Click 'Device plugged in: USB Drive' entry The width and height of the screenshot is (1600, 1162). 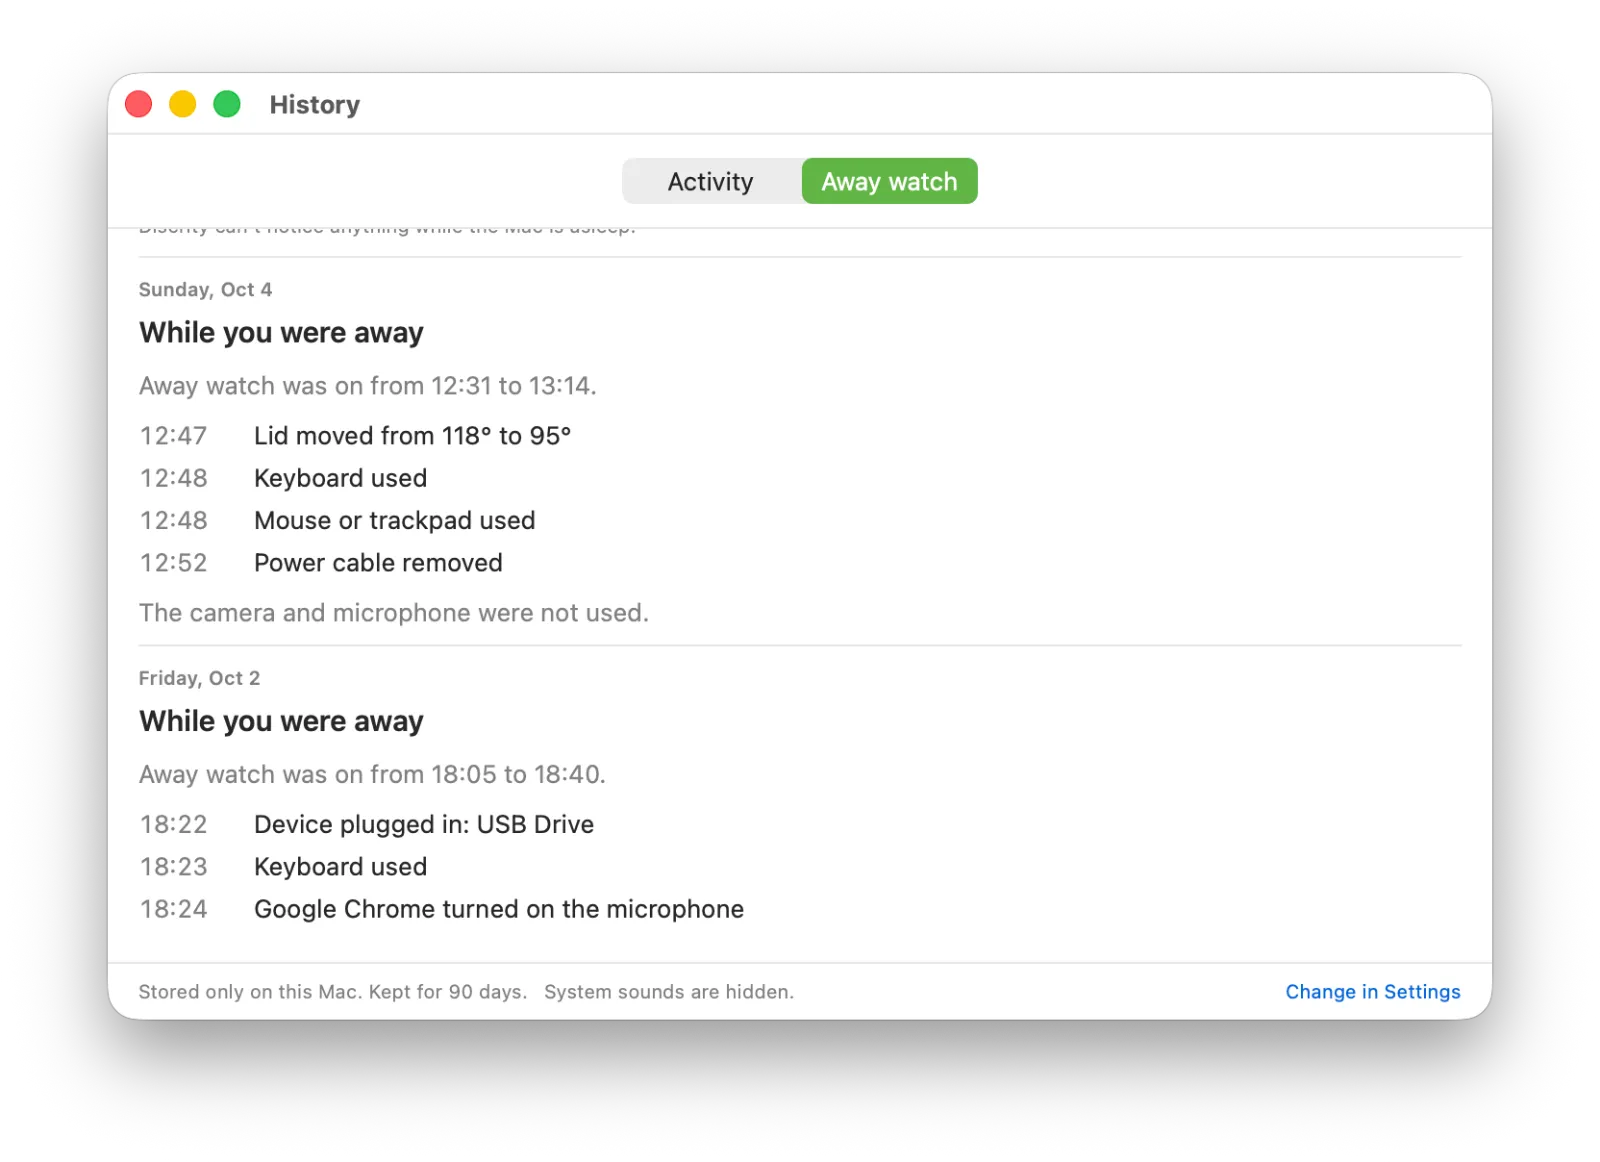(424, 824)
